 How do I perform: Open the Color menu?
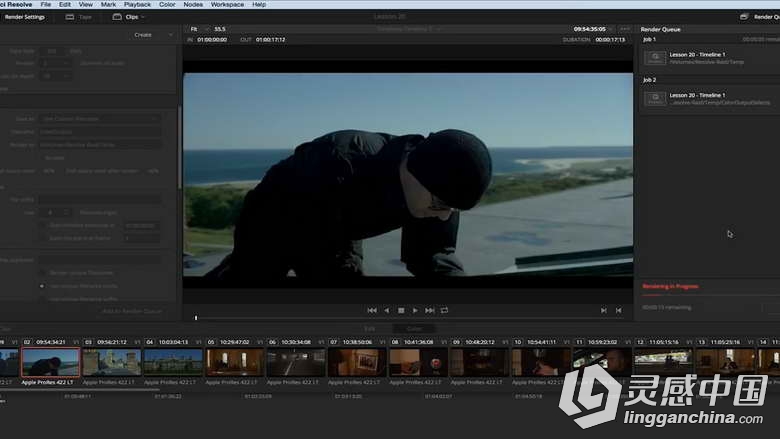(x=167, y=4)
